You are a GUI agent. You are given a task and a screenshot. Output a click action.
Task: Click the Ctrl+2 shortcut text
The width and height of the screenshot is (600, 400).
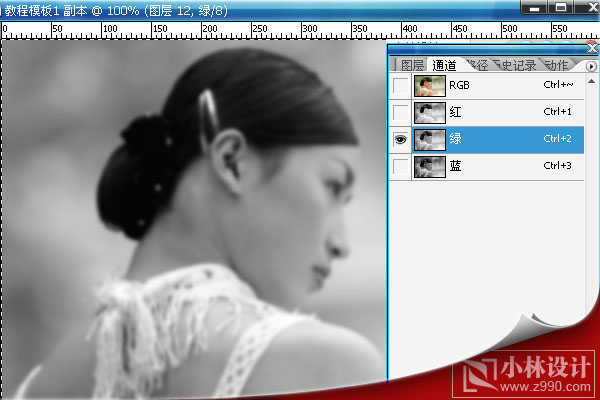pyautogui.click(x=558, y=139)
